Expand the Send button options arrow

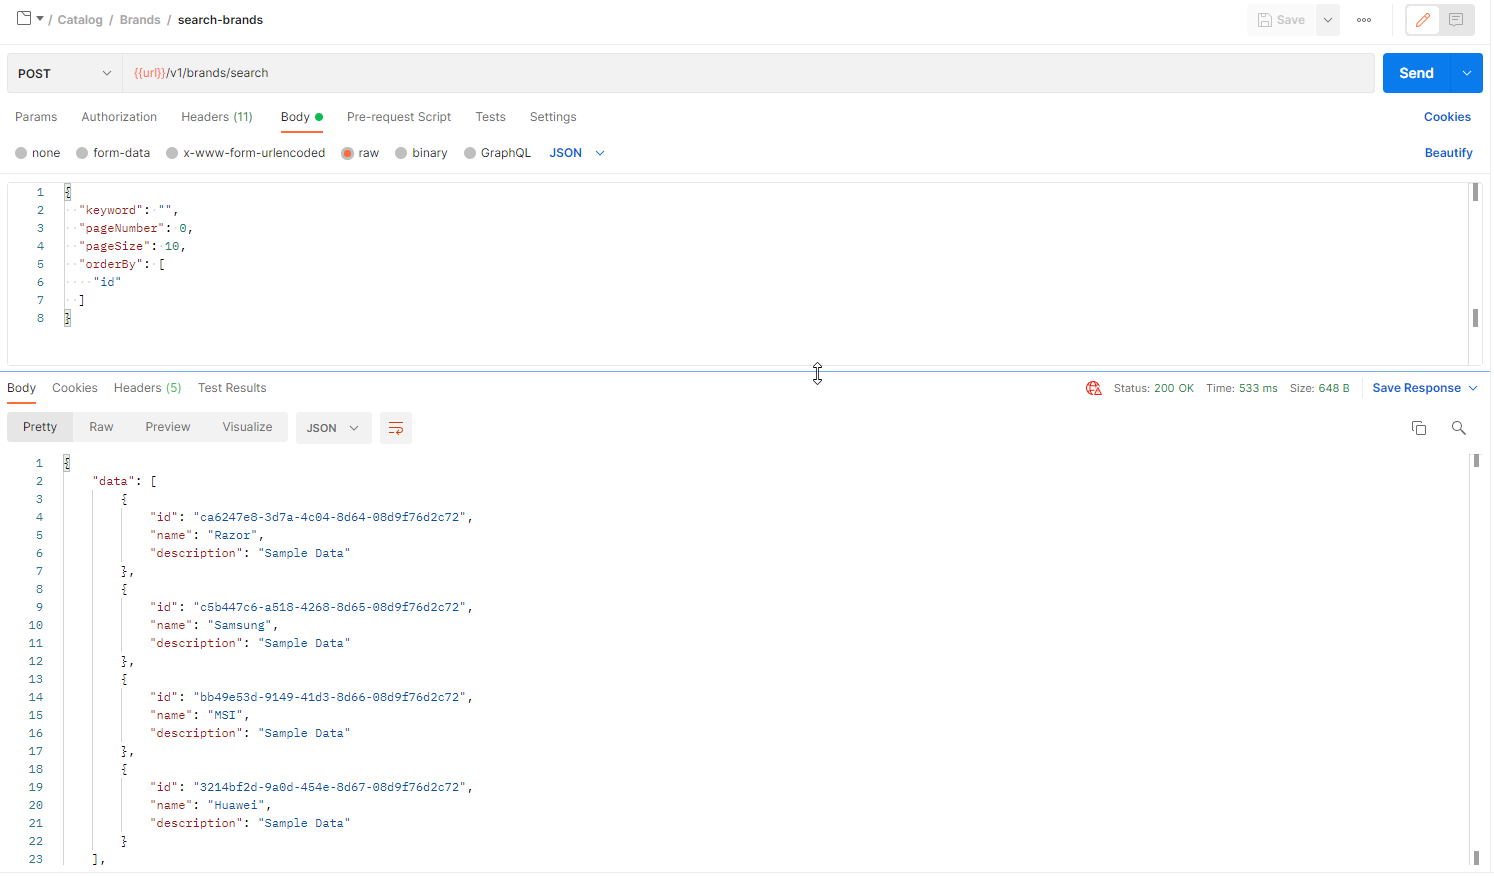[x=1466, y=73]
